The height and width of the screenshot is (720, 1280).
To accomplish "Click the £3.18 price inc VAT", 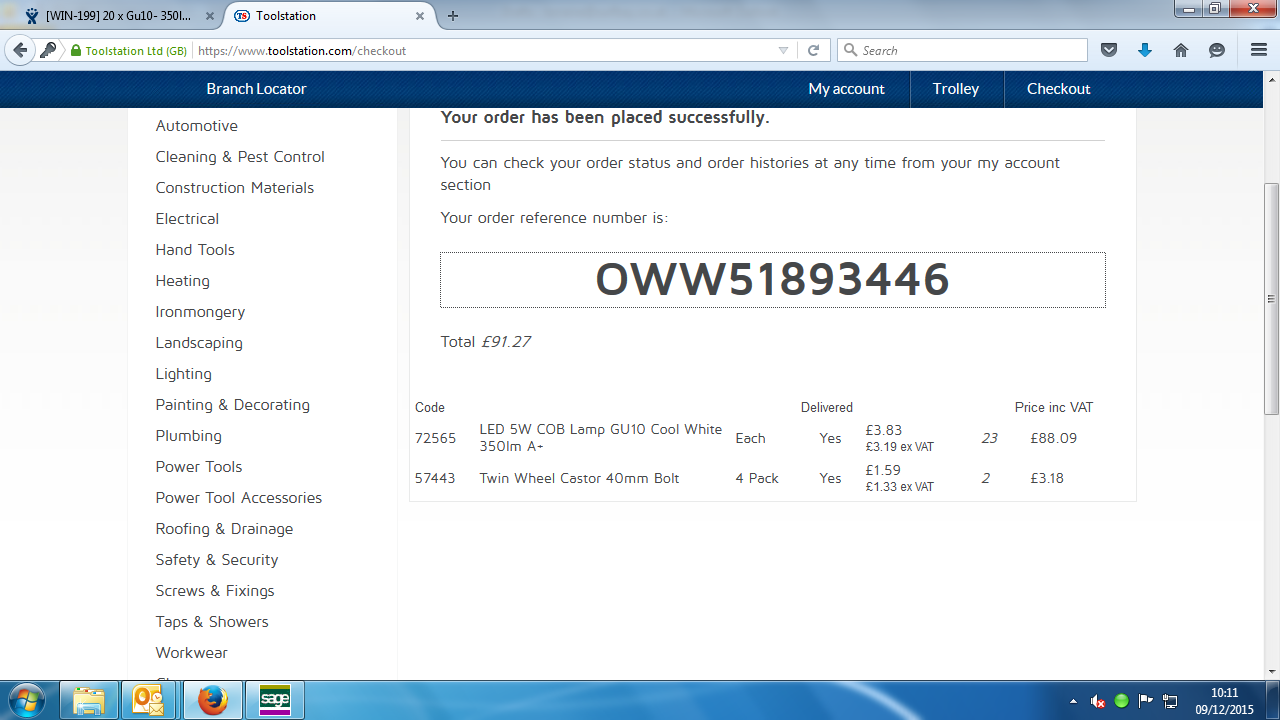I will [1047, 478].
